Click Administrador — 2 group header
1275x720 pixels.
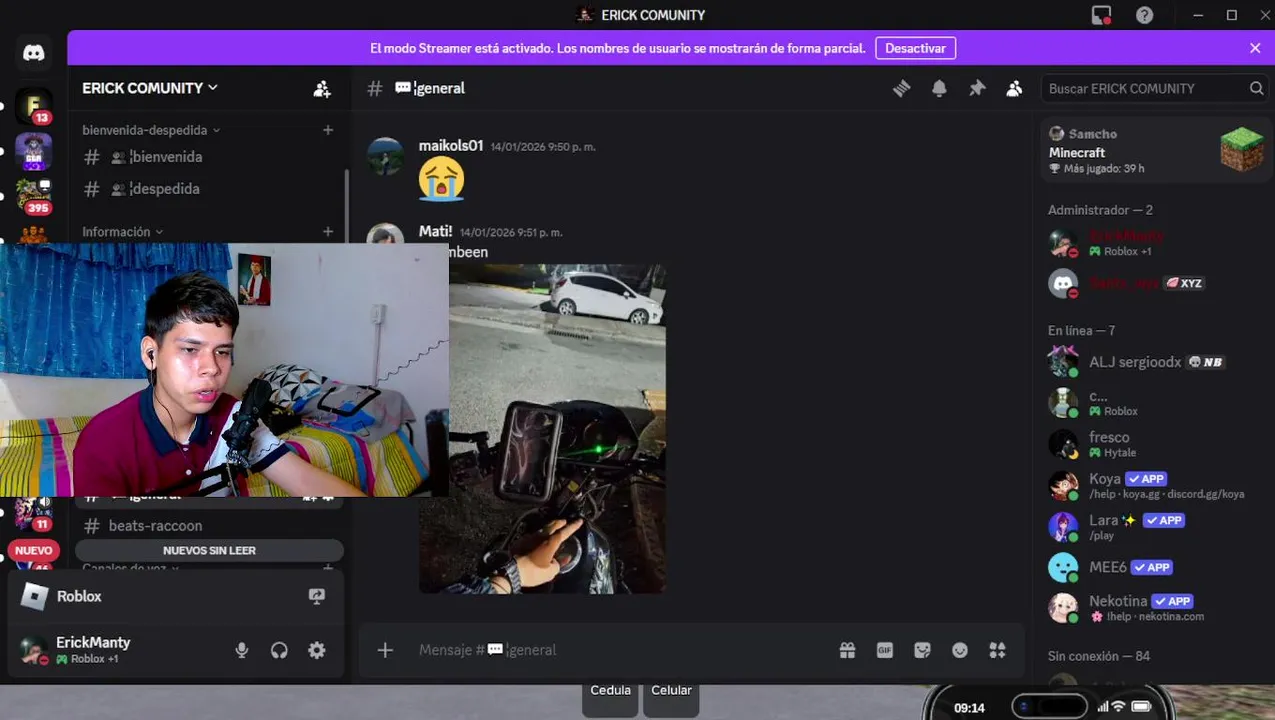(1100, 210)
